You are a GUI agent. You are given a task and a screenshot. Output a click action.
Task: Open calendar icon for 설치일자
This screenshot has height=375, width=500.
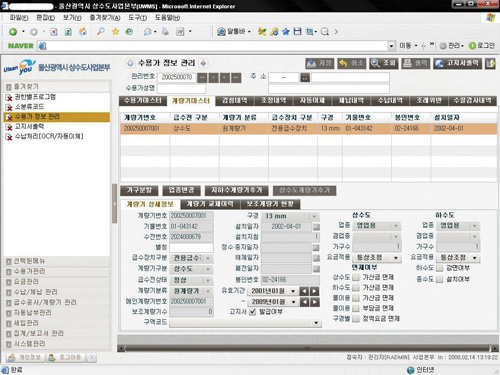tap(316, 227)
